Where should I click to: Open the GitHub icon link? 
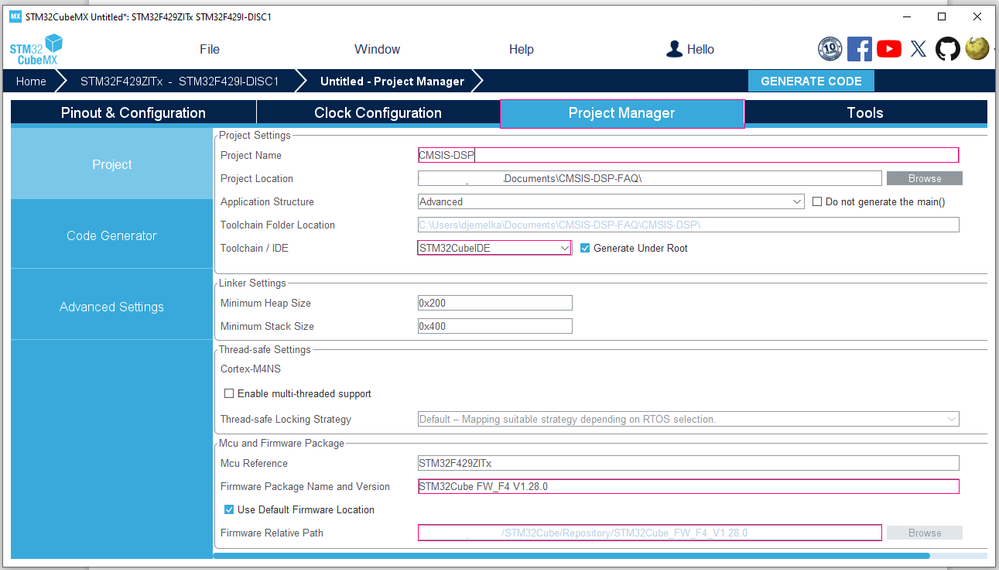[947, 49]
